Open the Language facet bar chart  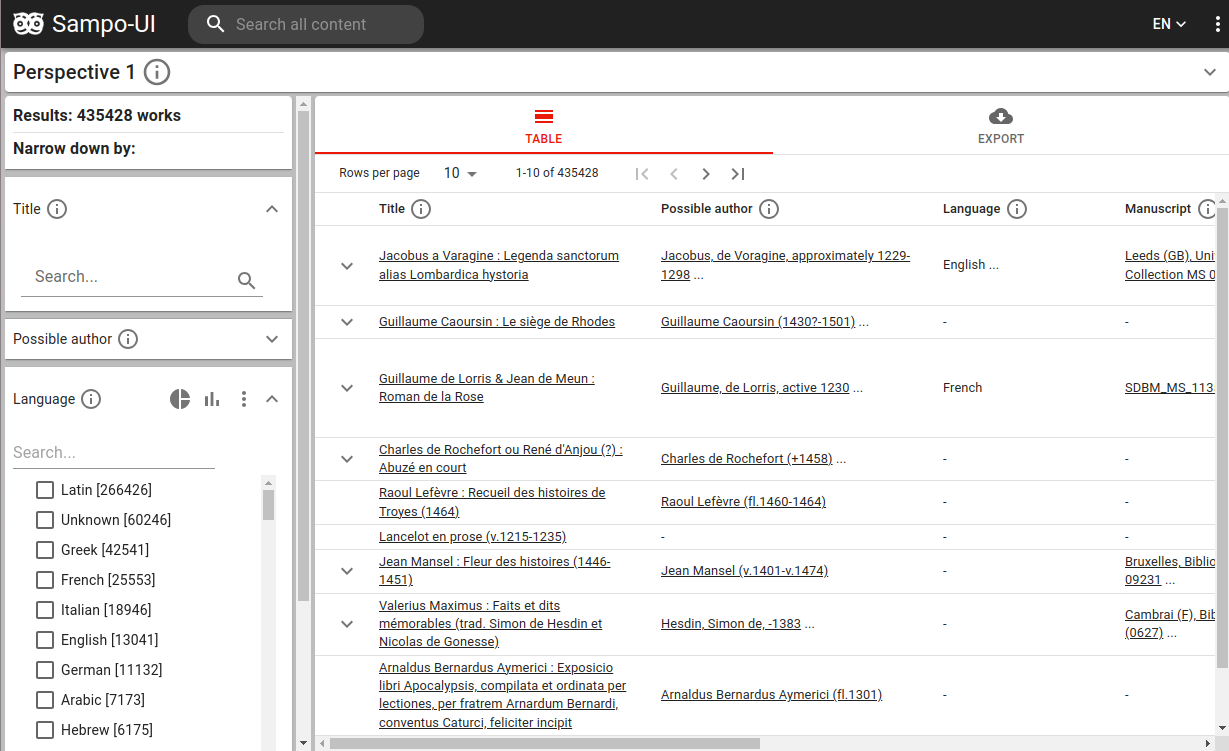(212, 399)
